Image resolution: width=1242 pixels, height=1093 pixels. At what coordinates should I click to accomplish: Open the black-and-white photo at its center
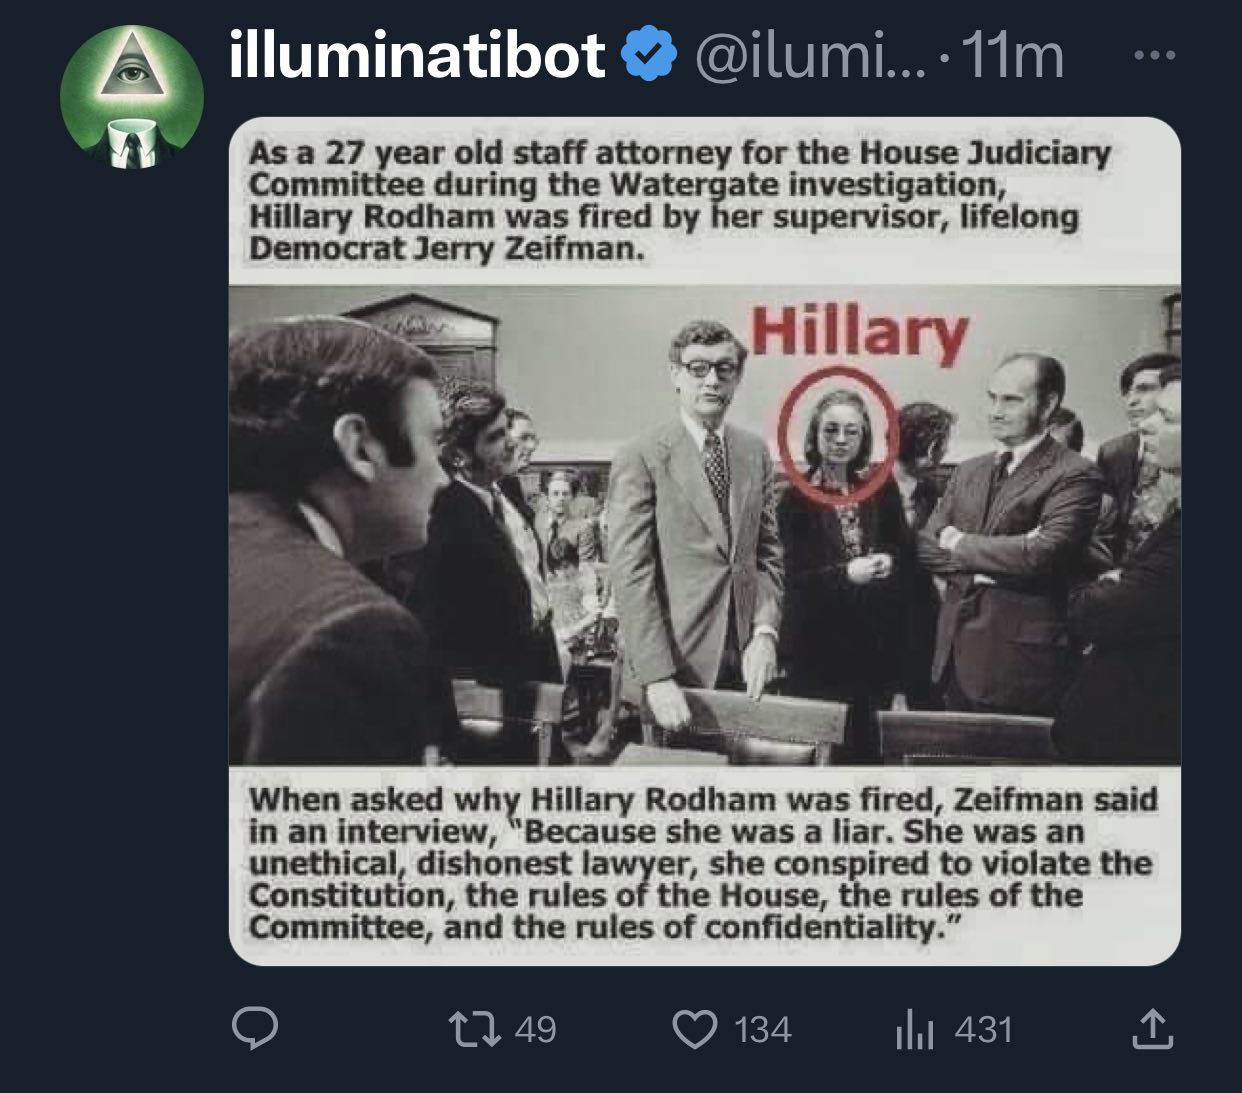pos(704,525)
